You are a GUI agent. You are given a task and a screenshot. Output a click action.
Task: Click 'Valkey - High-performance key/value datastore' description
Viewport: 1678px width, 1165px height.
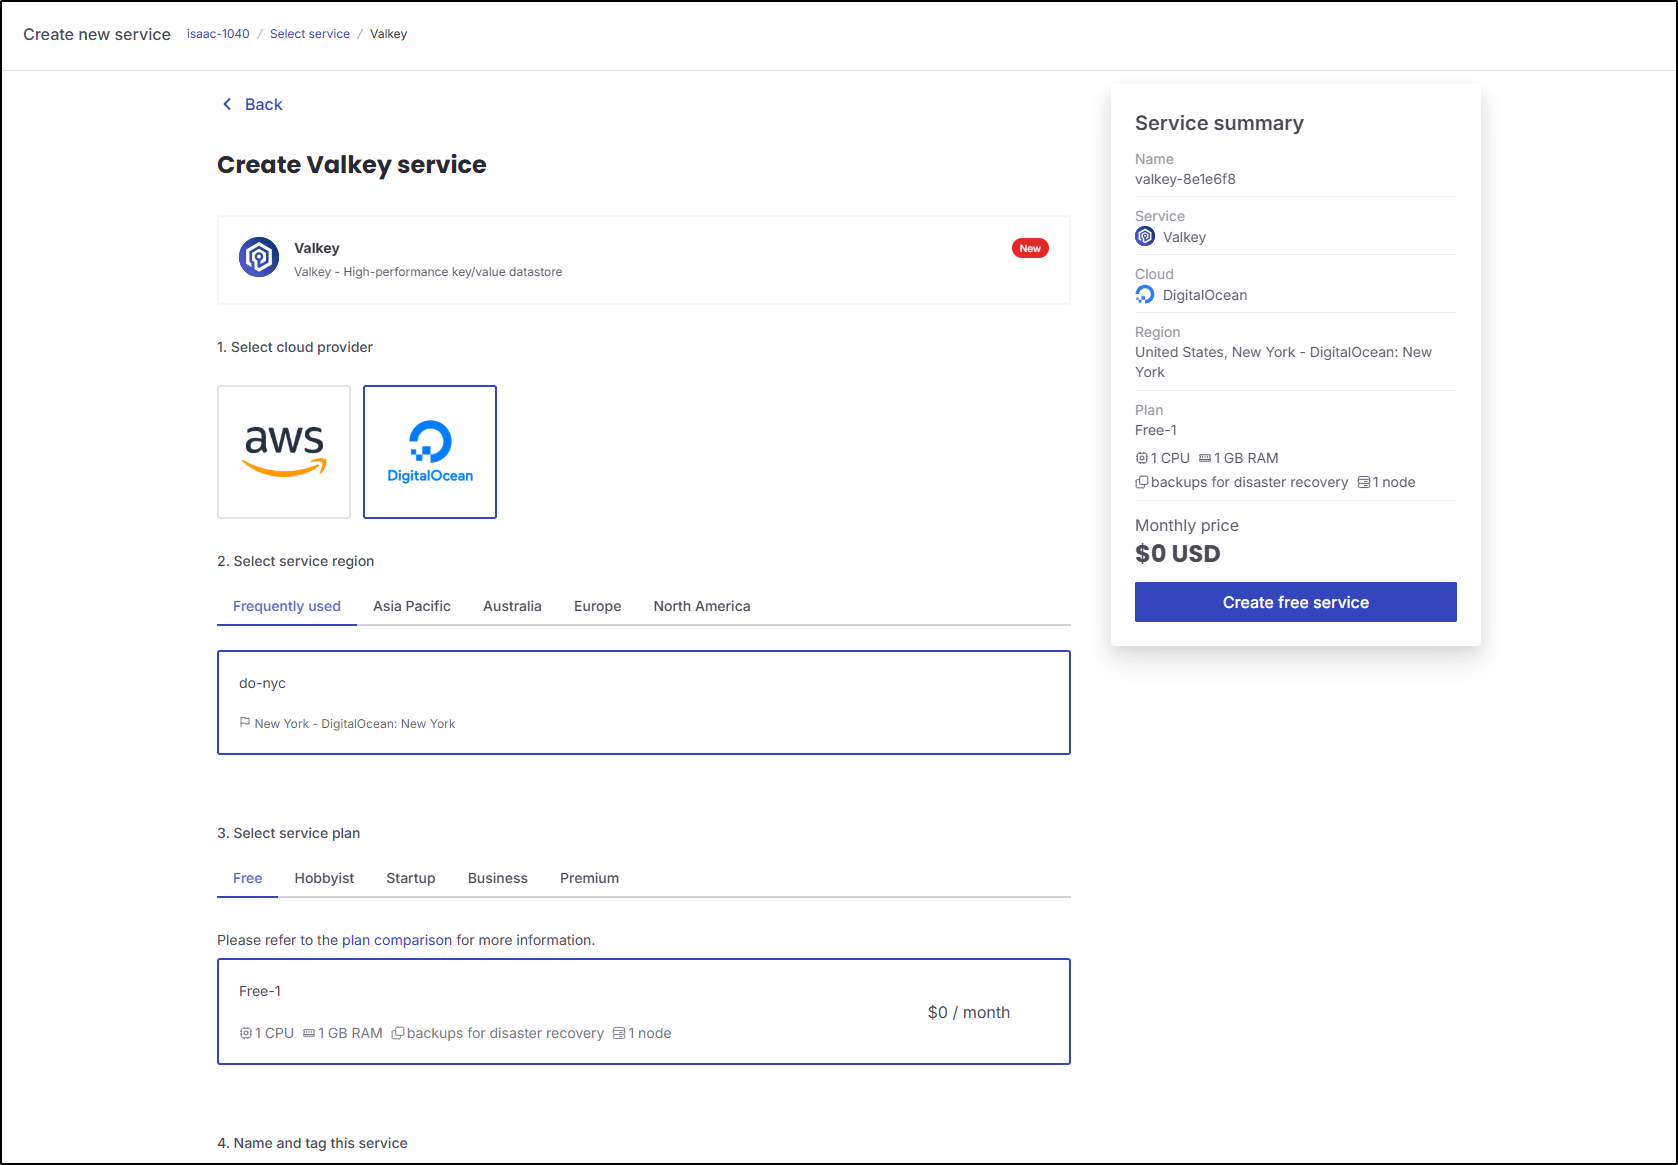428,272
